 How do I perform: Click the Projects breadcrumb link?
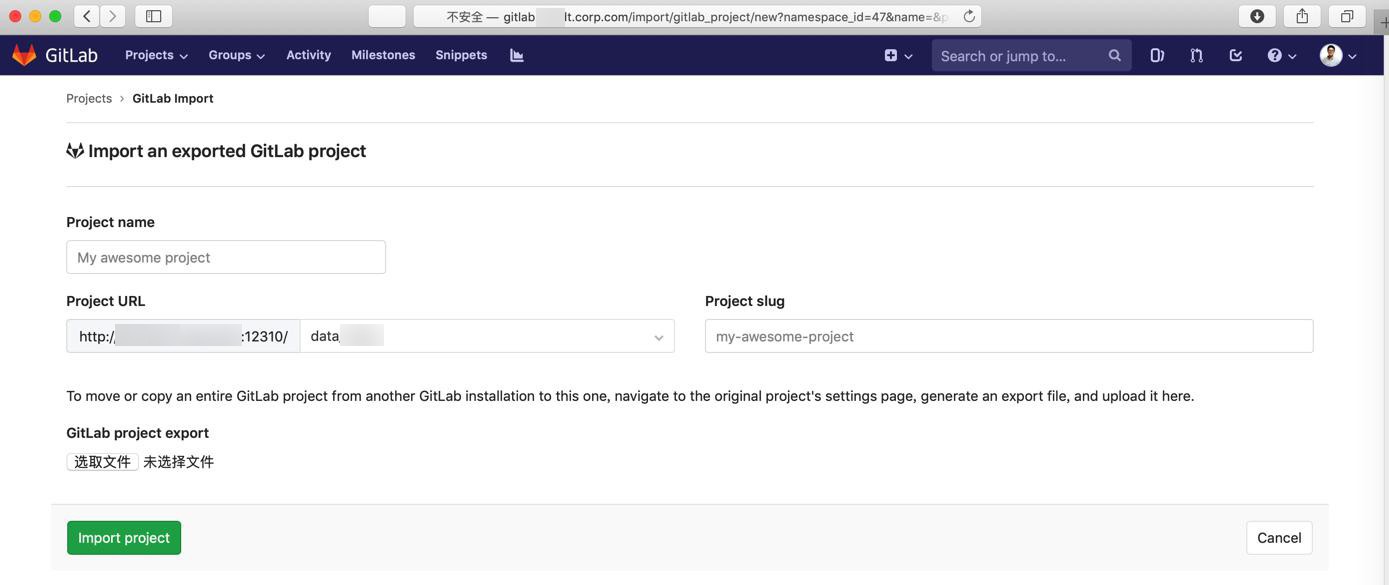tap(89, 98)
